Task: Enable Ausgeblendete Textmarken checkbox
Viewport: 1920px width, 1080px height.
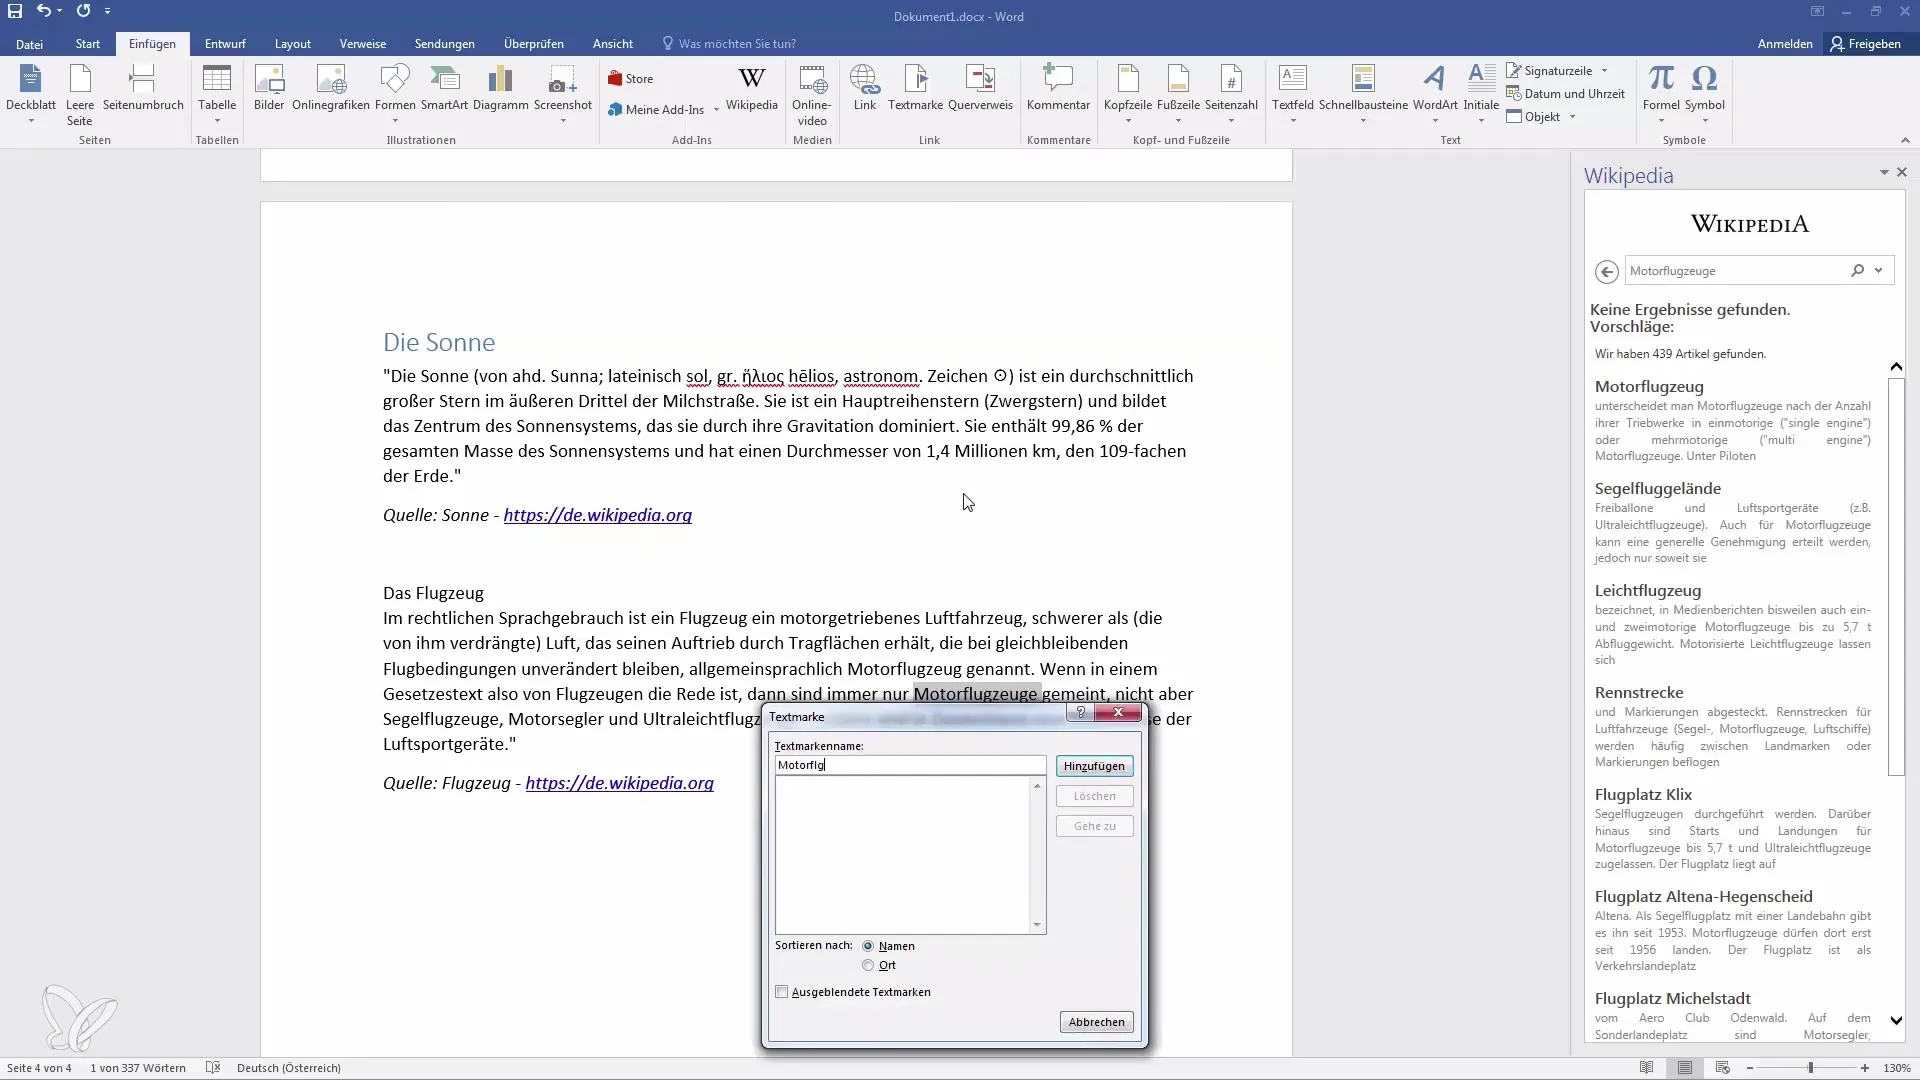Action: pyautogui.click(x=781, y=992)
